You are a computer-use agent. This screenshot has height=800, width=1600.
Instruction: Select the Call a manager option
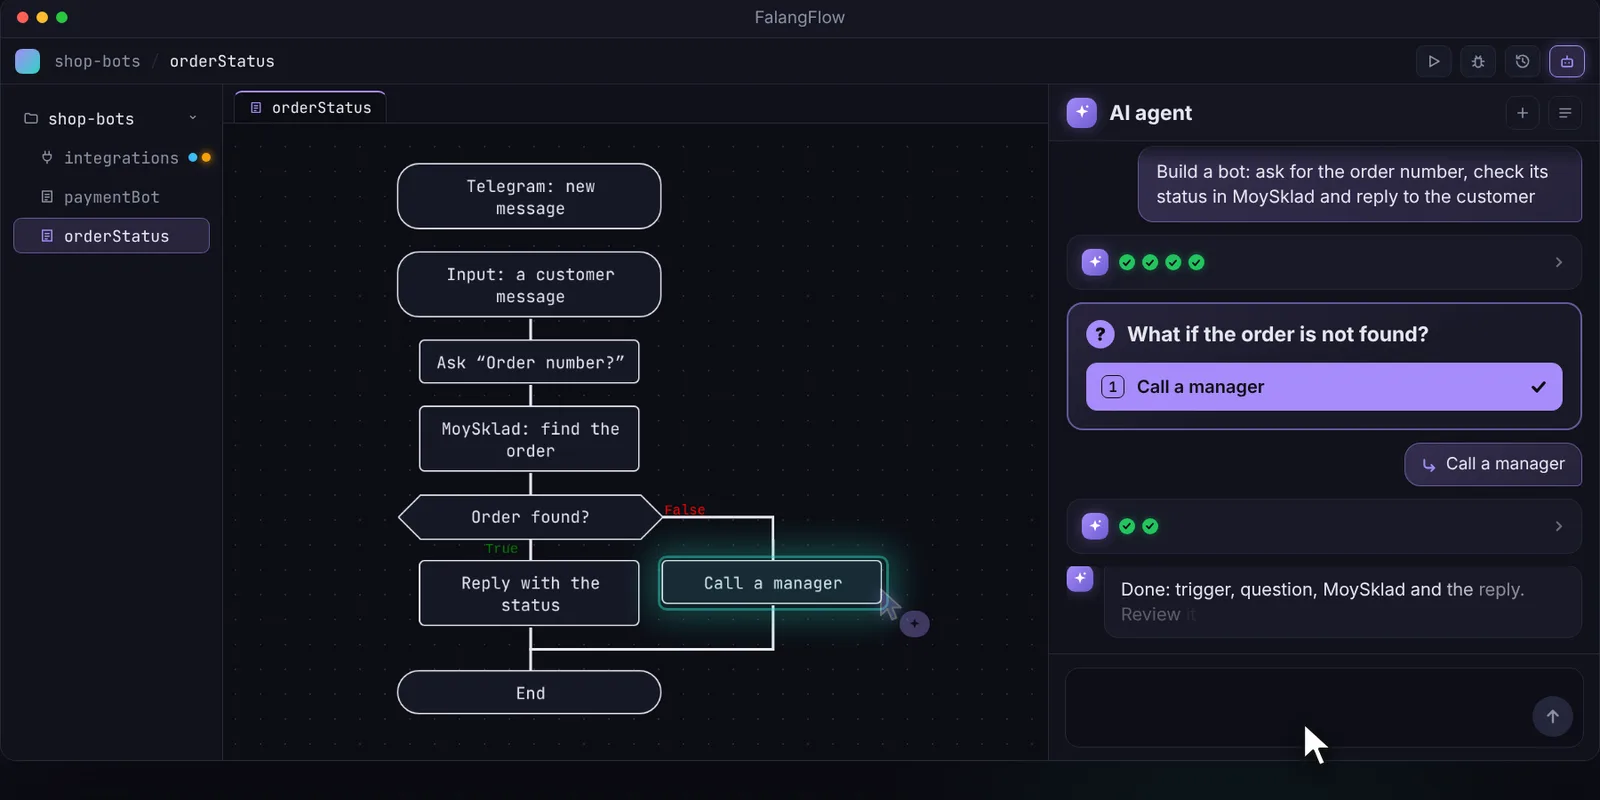point(1324,387)
